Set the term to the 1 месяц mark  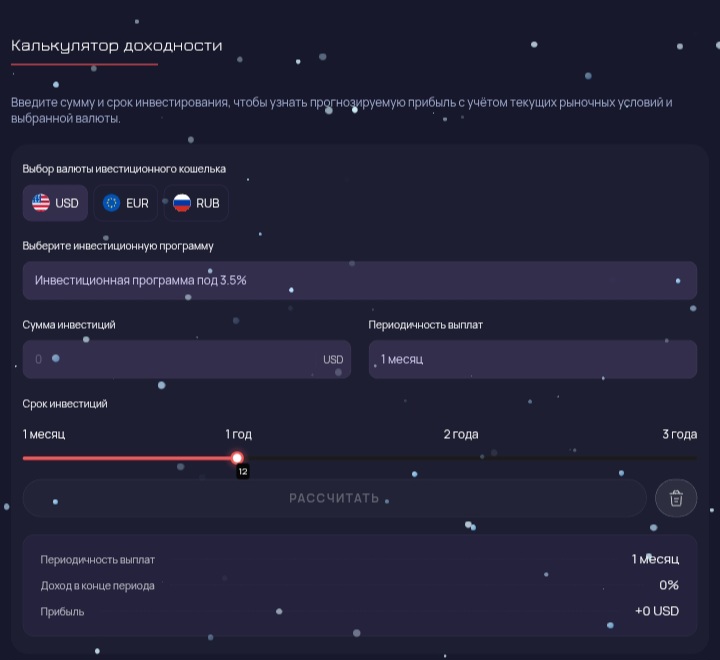tap(43, 434)
